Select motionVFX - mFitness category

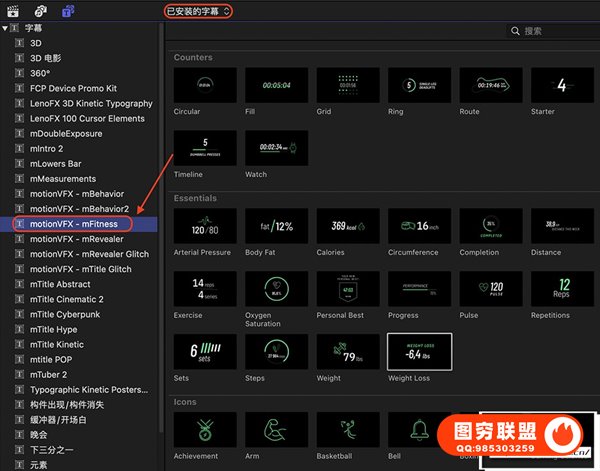pos(73,224)
